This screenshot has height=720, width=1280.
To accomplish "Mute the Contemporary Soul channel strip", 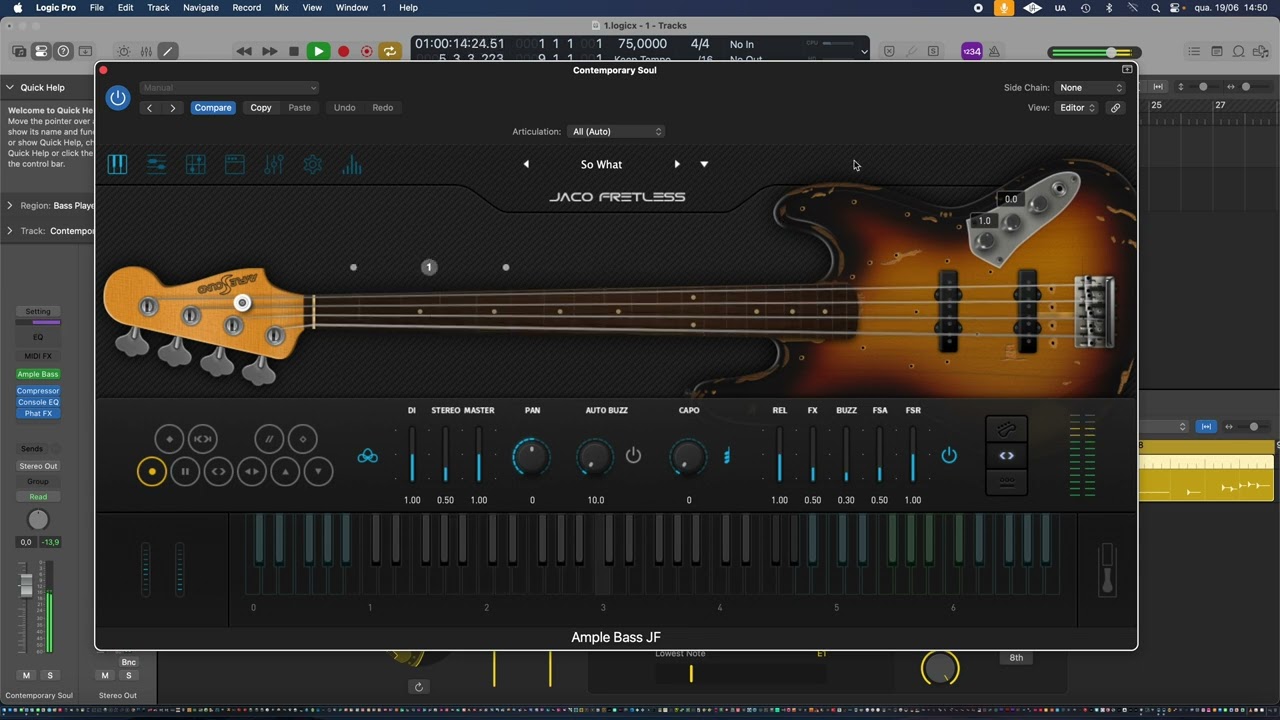I will (27, 676).
